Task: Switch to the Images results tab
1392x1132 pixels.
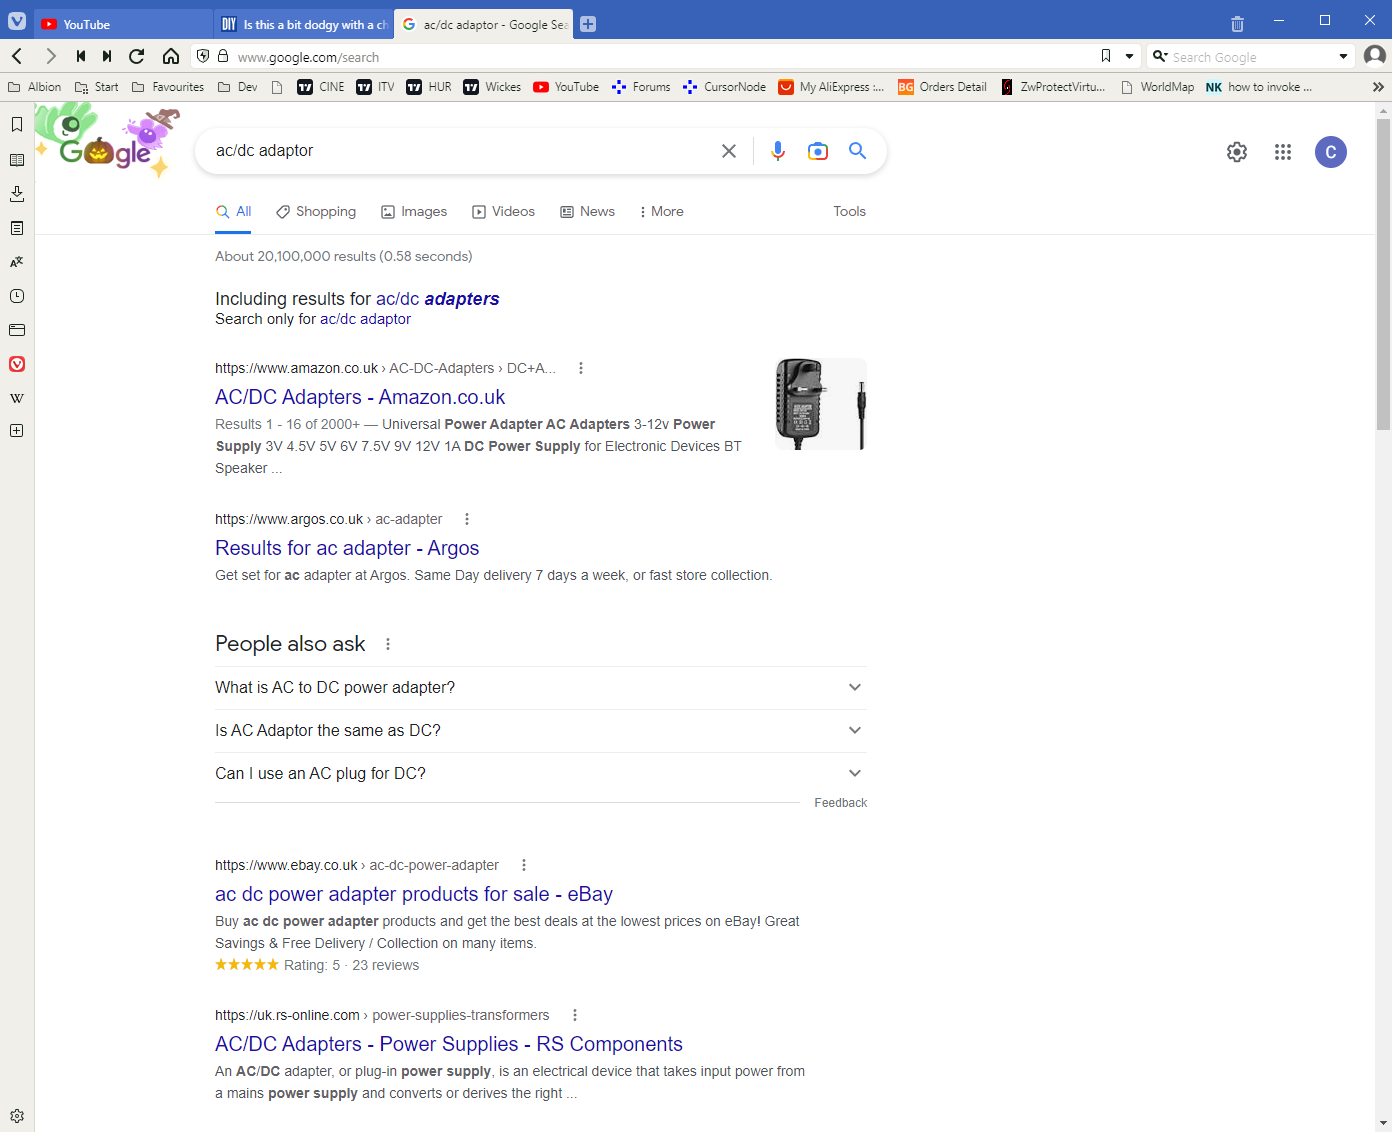Action: click(x=414, y=212)
